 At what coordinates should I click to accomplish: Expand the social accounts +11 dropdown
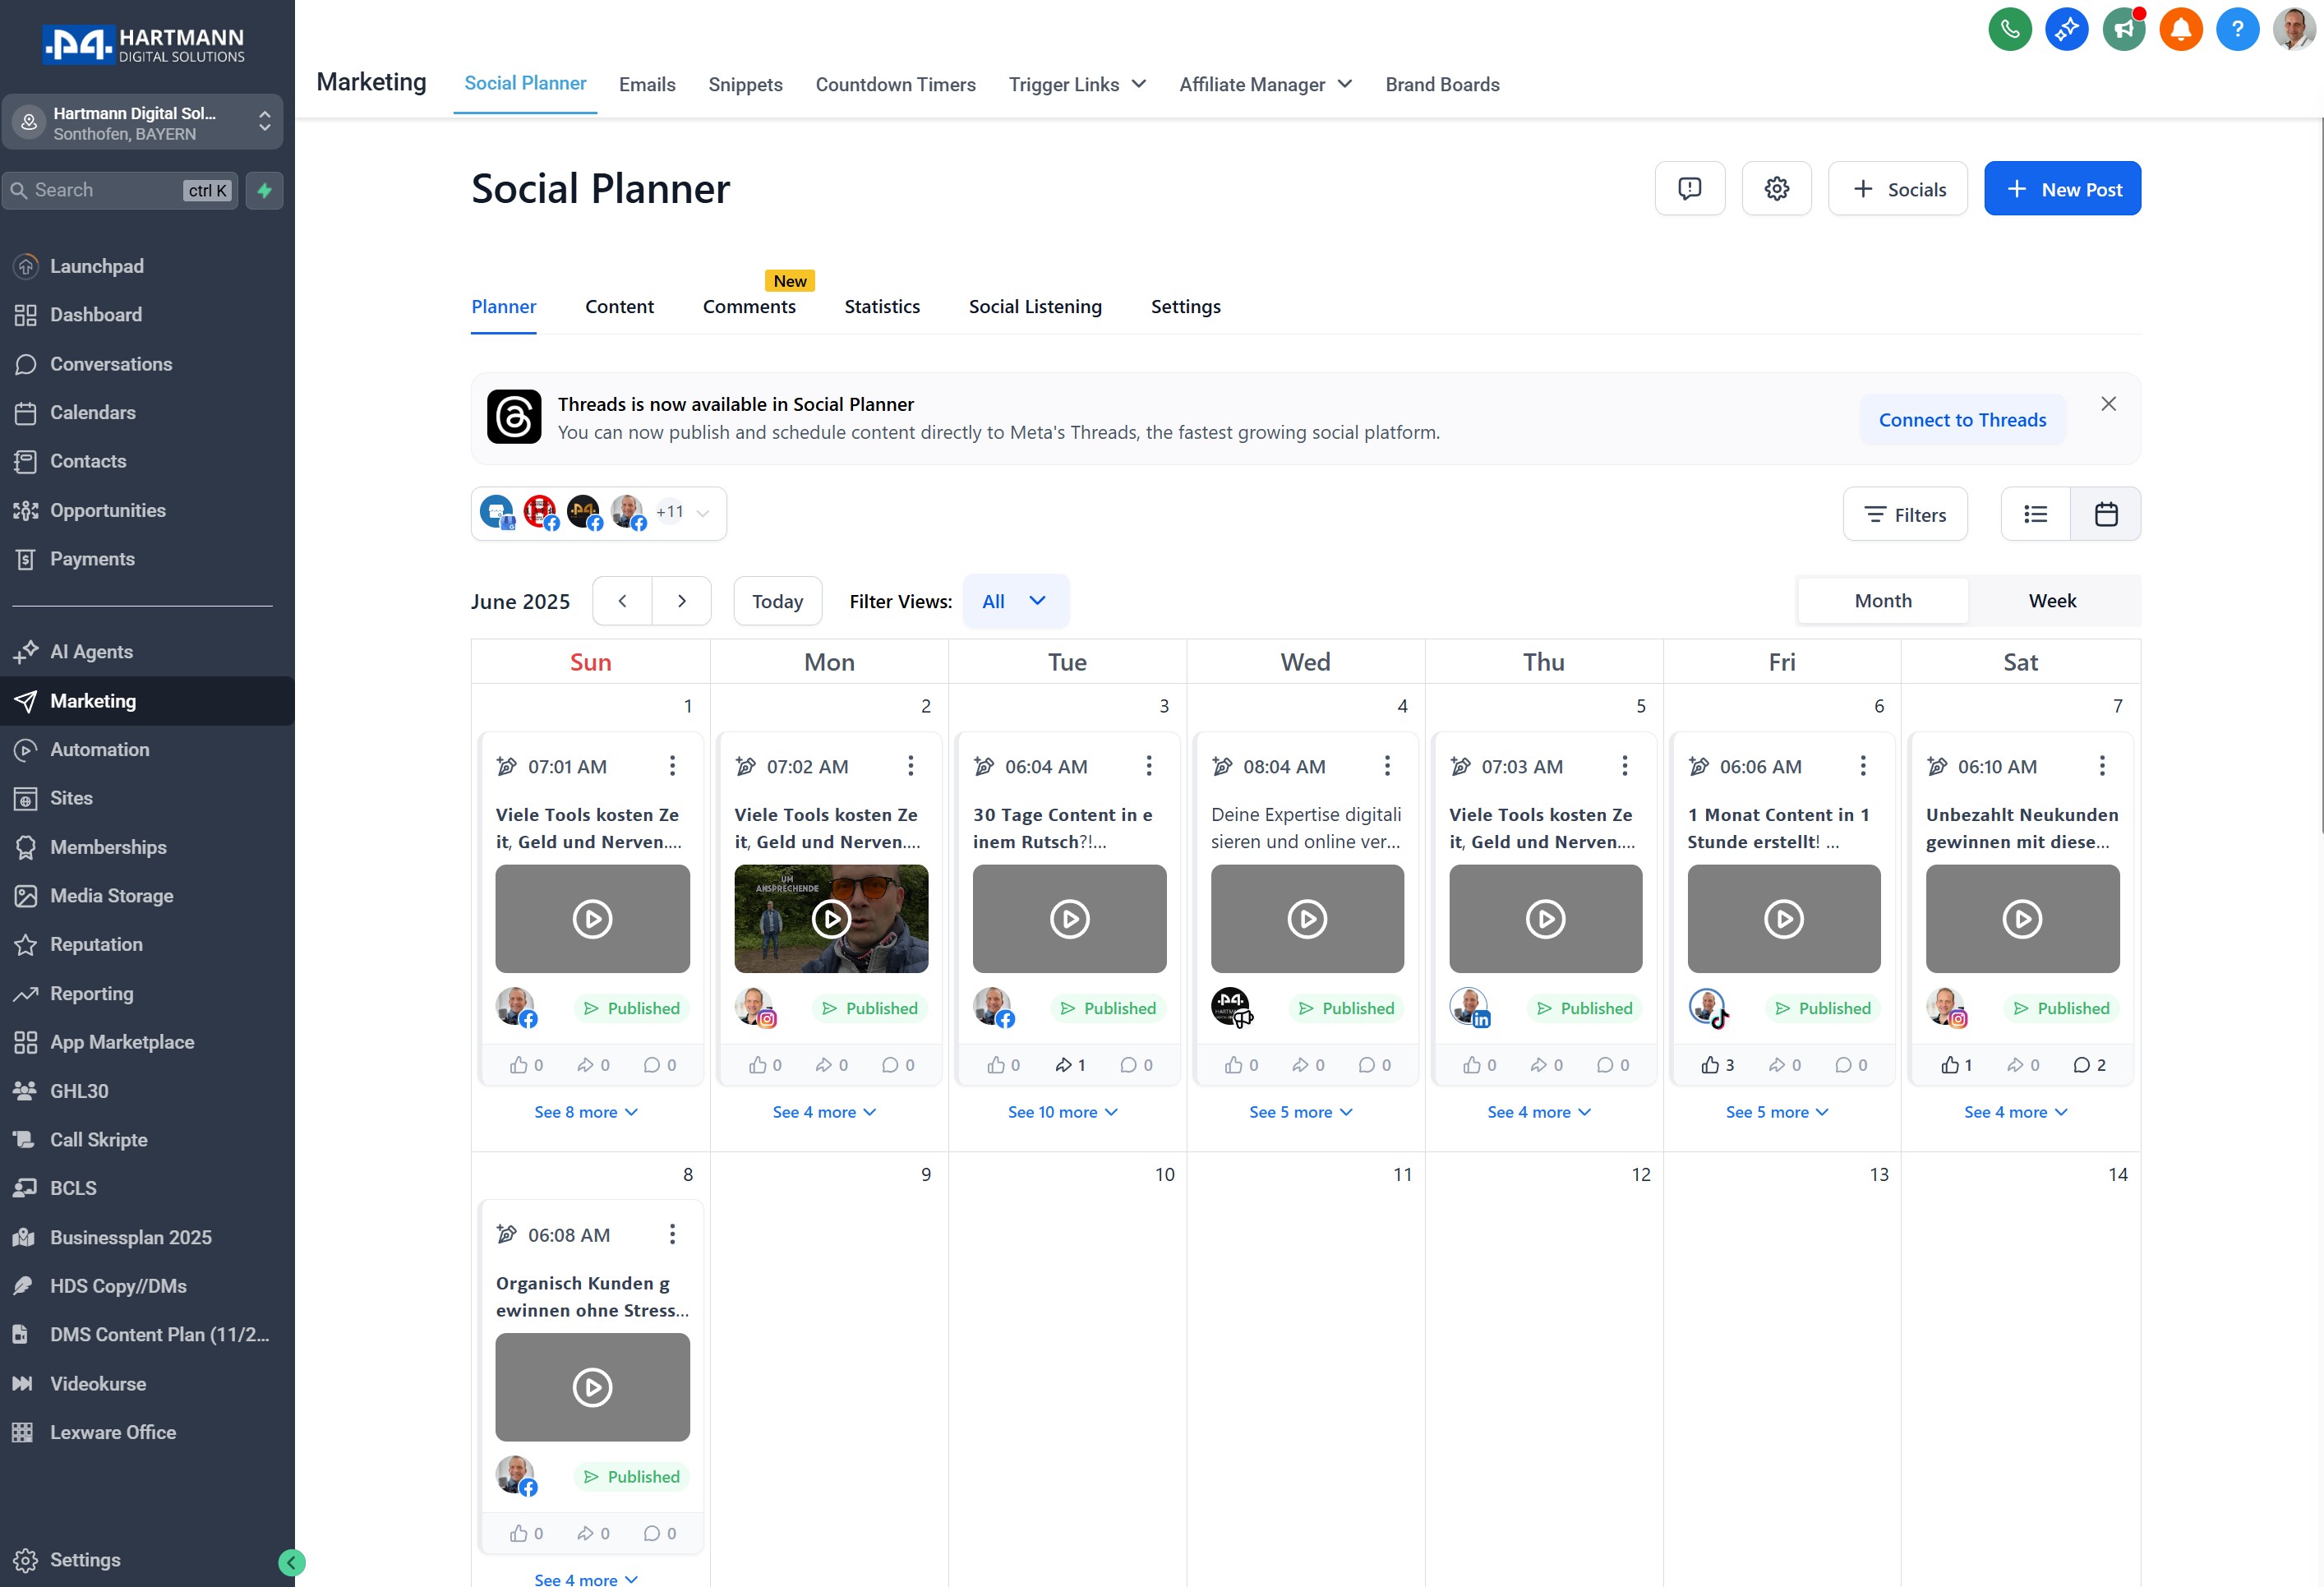(702, 513)
